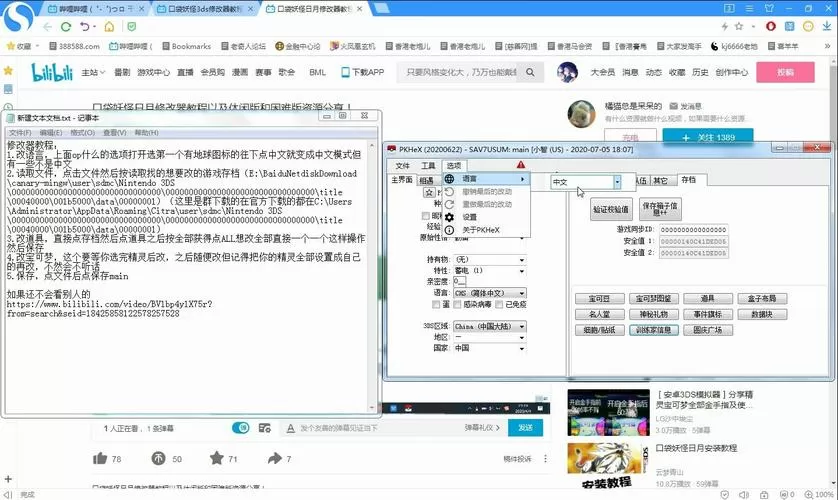Image resolution: width=838 pixels, height=500 pixels.
Task: Click the 亲密度 friendship value field
Action: click(x=460, y=282)
